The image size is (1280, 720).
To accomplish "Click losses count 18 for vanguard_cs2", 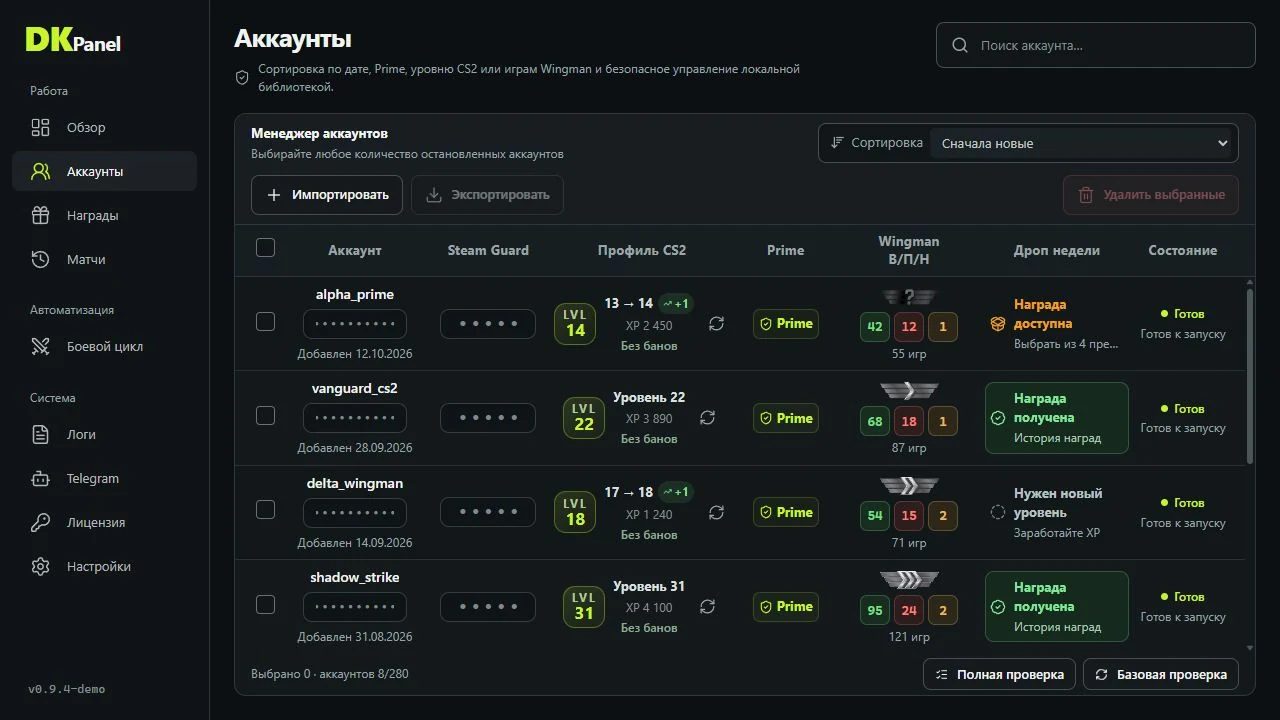I will pyautogui.click(x=909, y=421).
